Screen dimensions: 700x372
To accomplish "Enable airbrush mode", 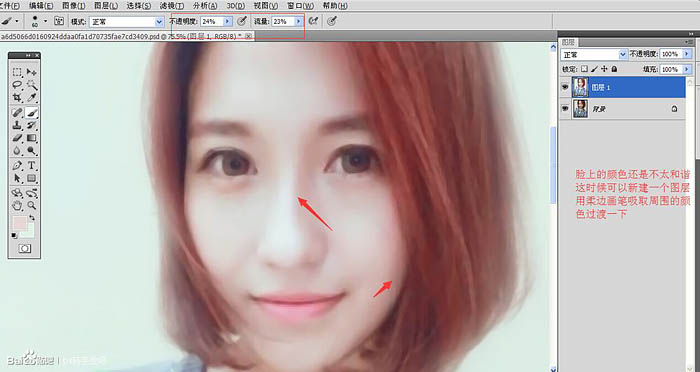I will click(x=313, y=21).
